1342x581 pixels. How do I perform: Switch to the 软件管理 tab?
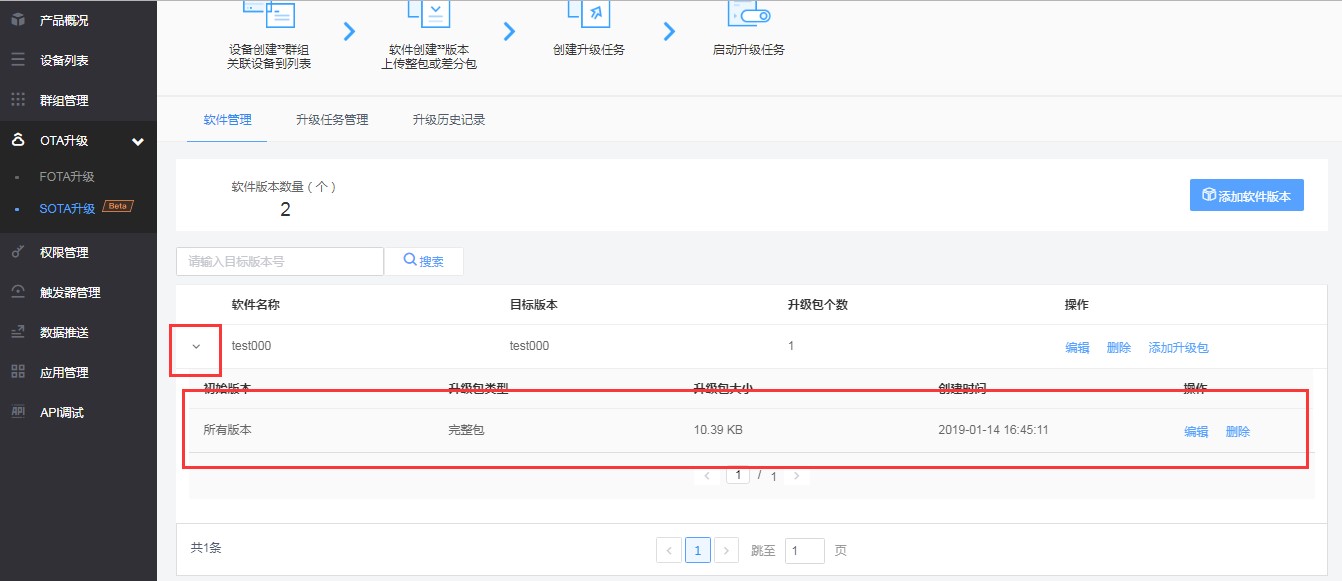coord(227,120)
